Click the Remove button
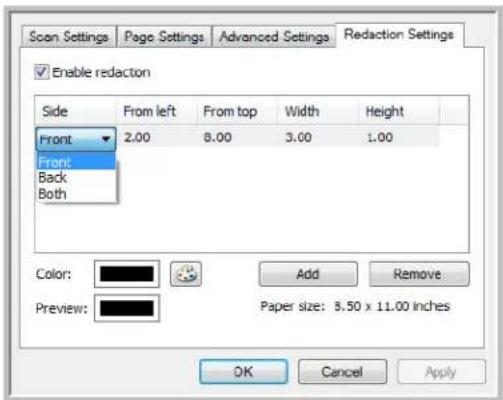 [419, 274]
